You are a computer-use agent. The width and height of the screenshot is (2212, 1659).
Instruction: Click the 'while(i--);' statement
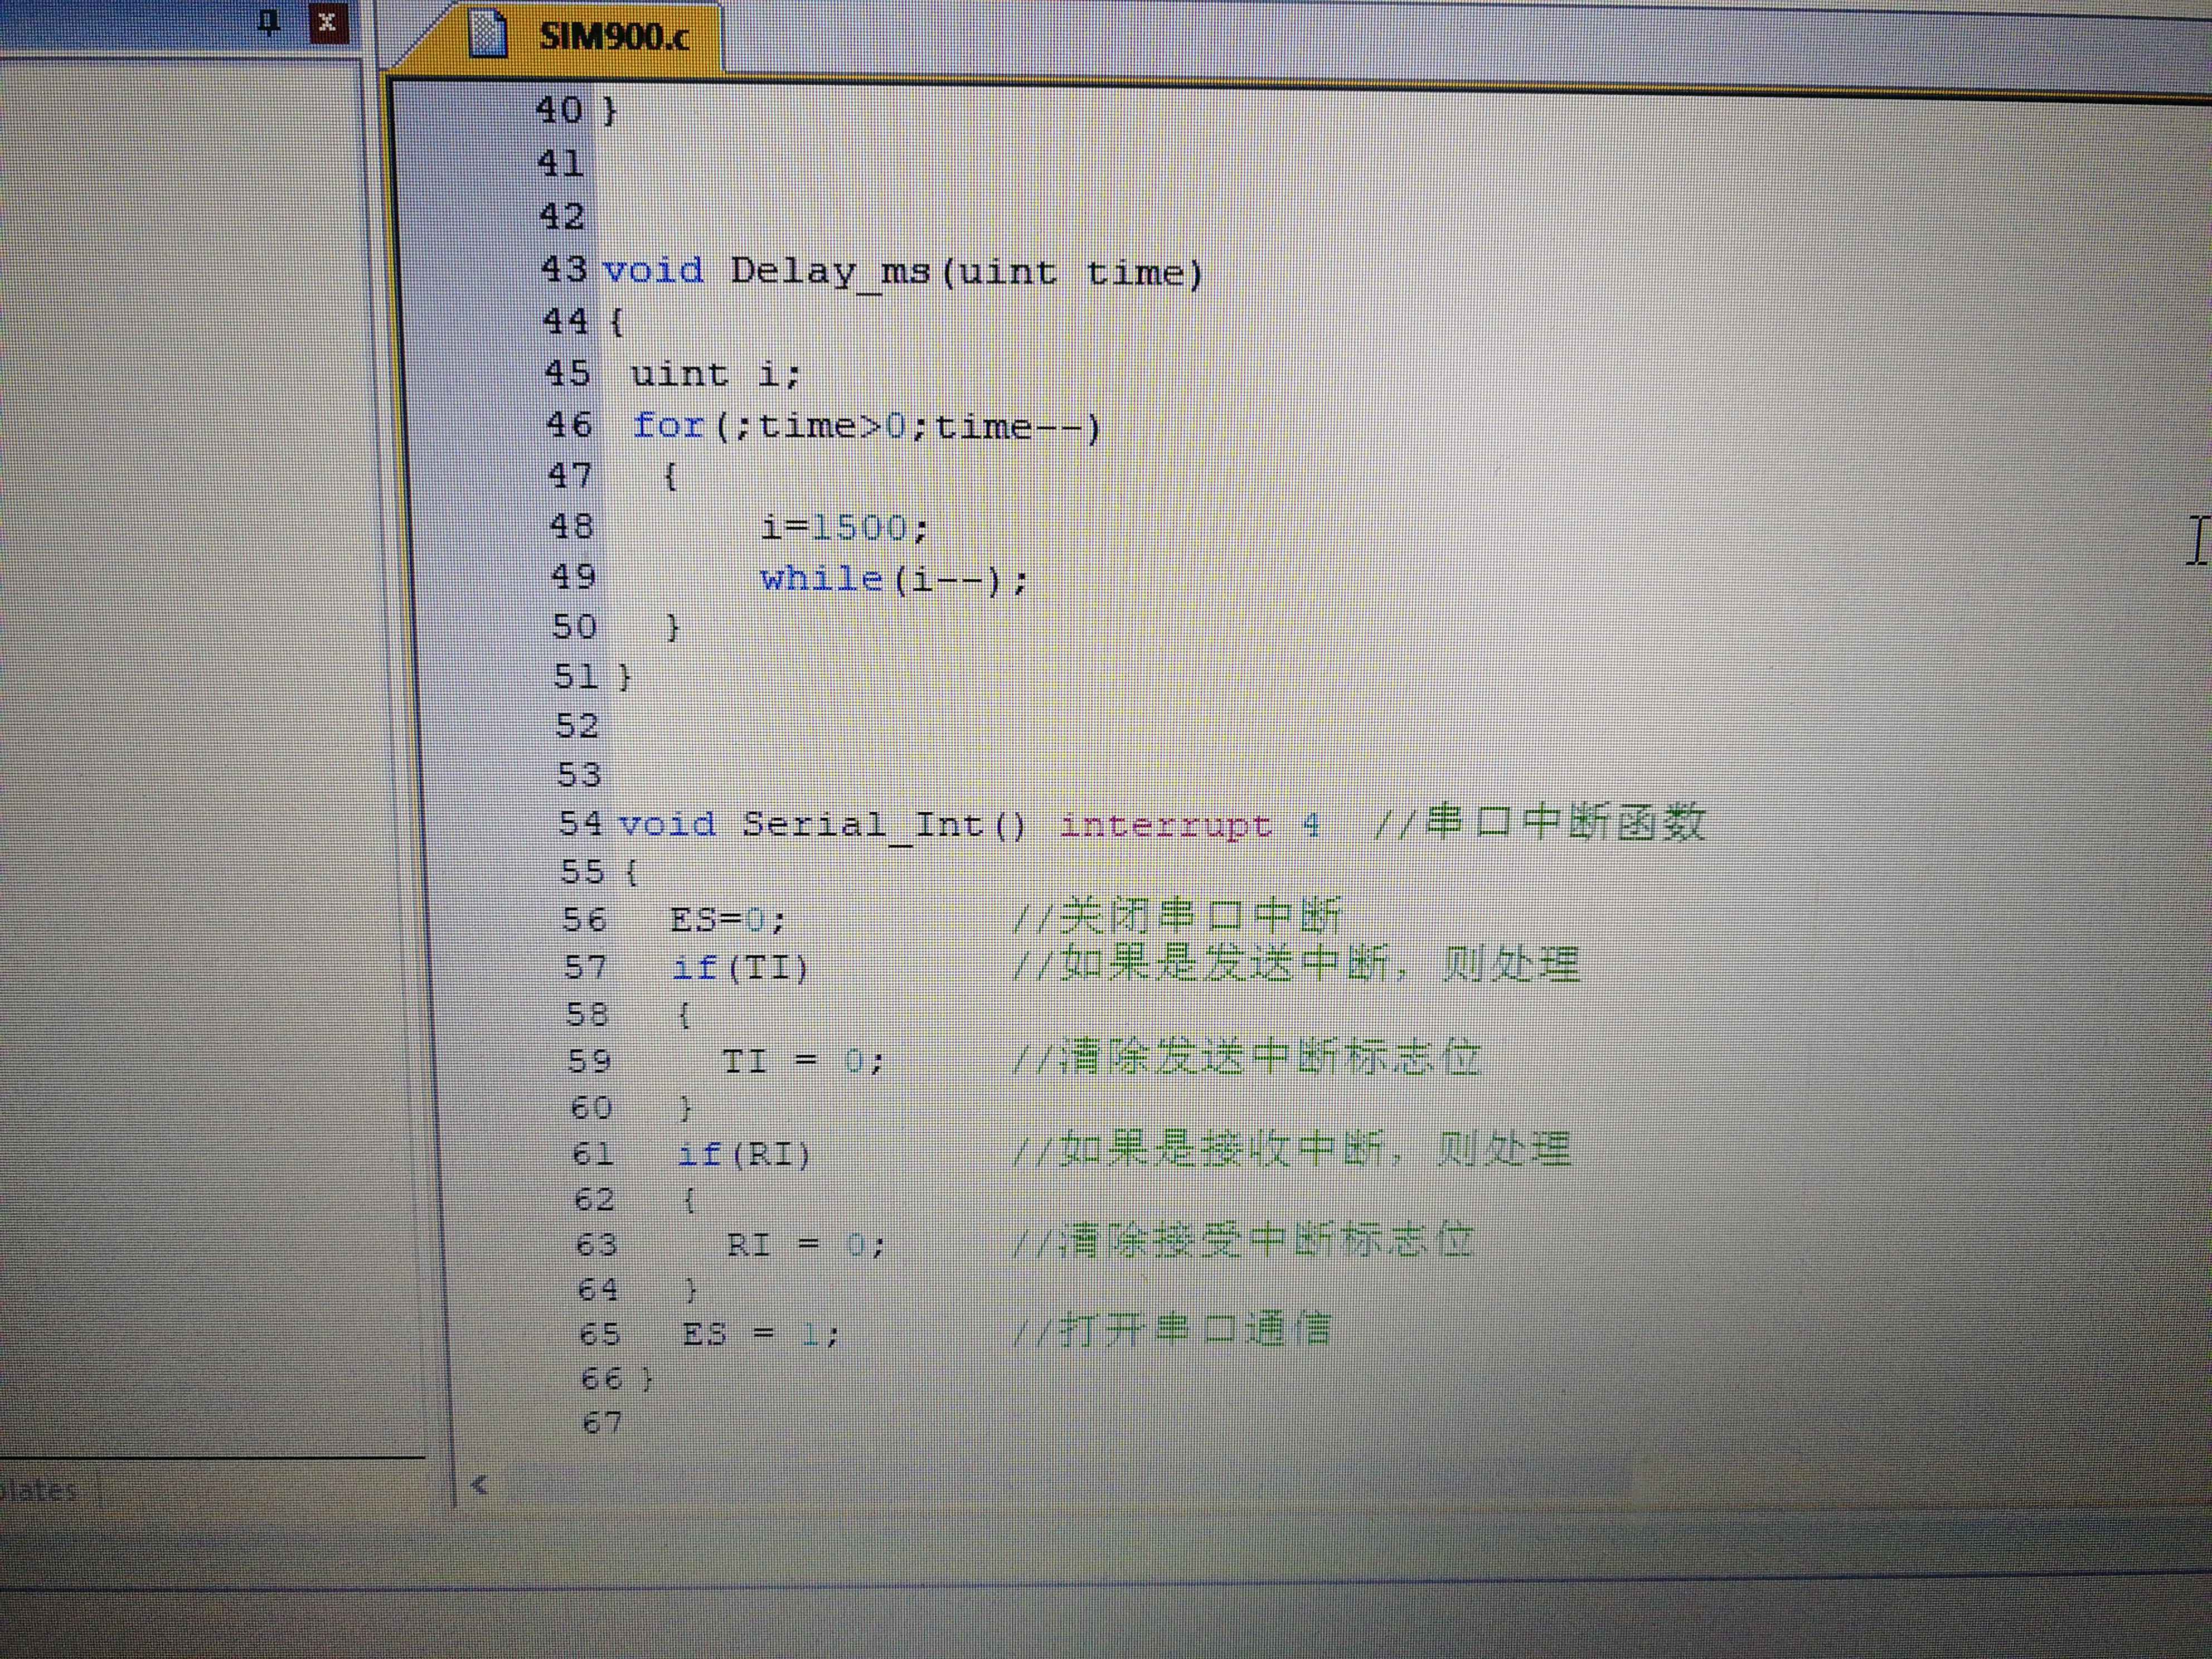click(x=894, y=579)
